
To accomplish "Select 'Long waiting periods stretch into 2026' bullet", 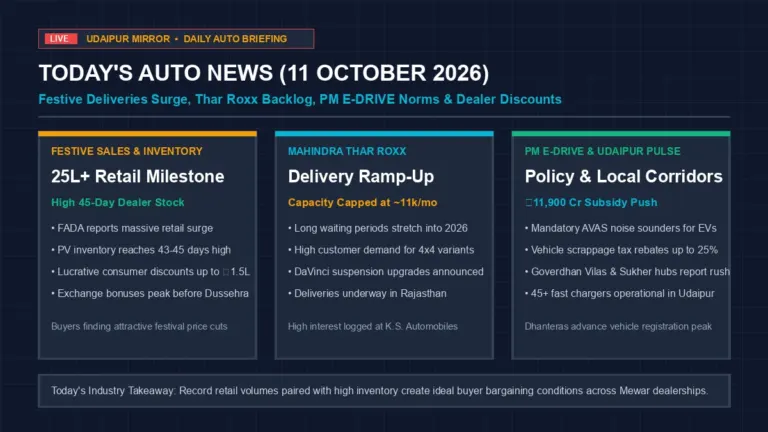I will click(378, 228).
